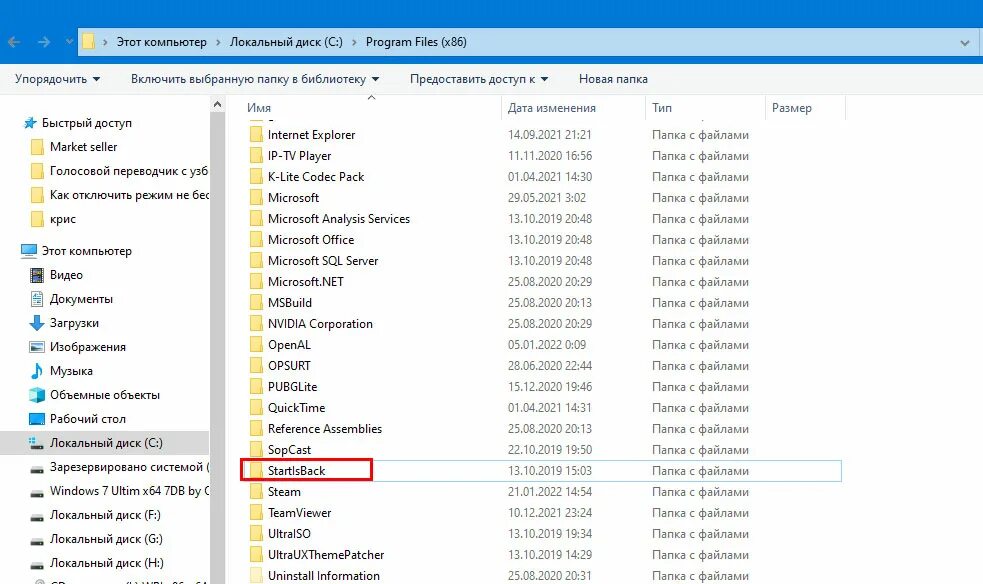983x584 pixels.
Task: Click 'Рабочий стол' desktop icon in sidebar
Action: (x=37, y=419)
